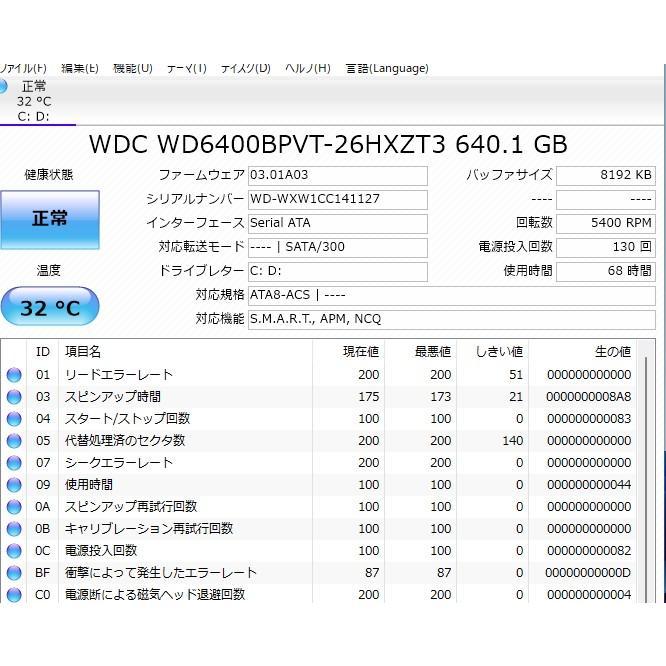This screenshot has height=666, width=666.
Task: Click raw value 000000000044
Action: click(x=589, y=485)
